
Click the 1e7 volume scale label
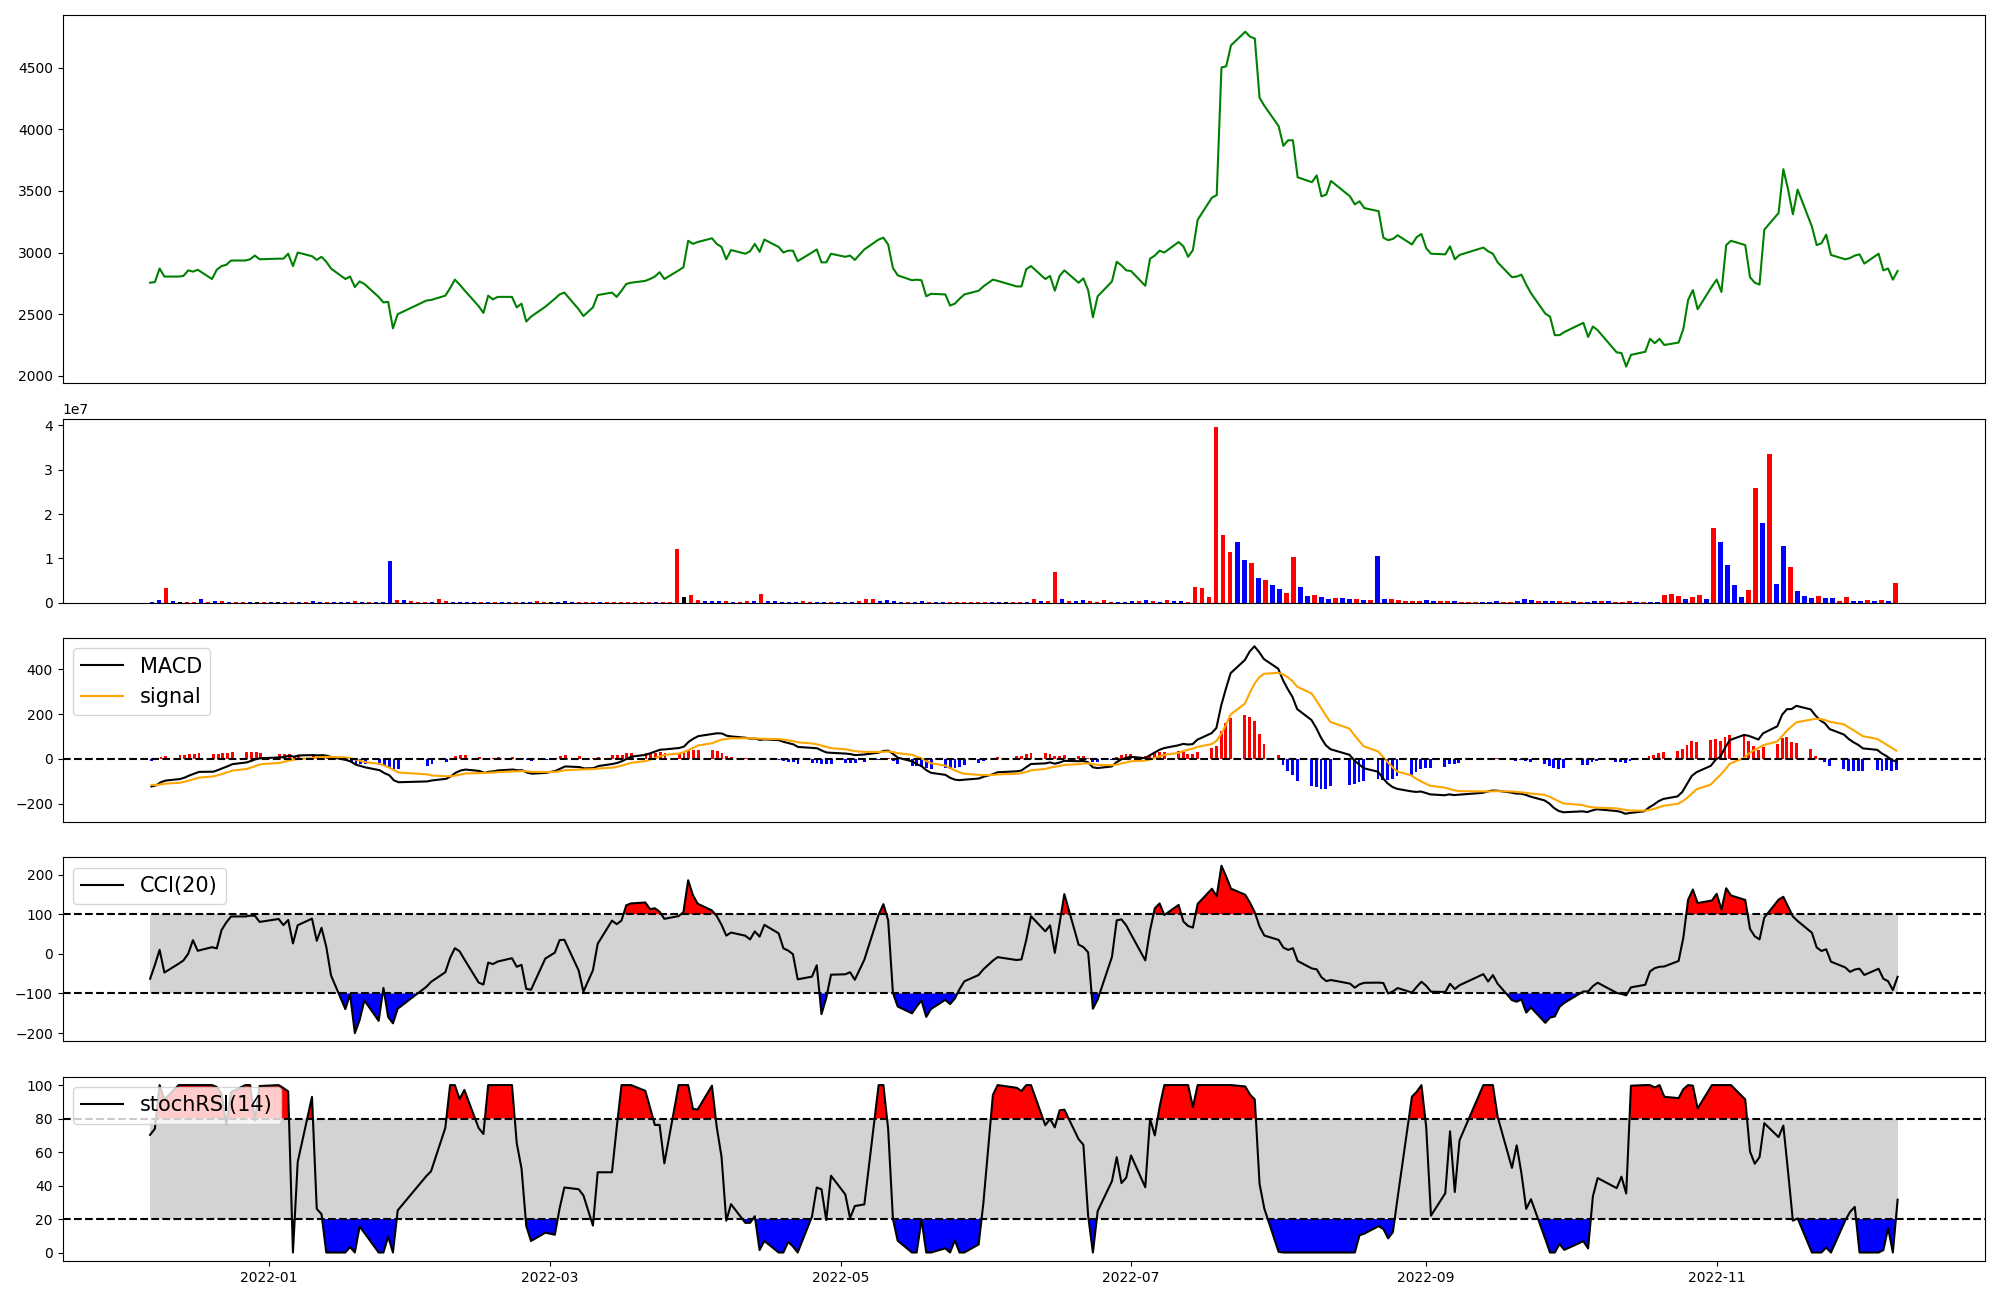tap(76, 410)
